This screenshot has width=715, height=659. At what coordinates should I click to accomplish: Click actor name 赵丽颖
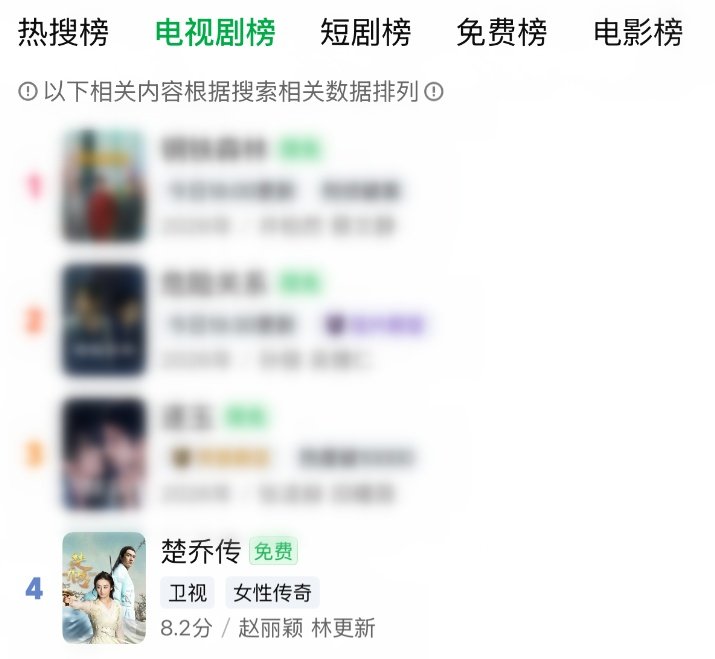tap(270, 628)
